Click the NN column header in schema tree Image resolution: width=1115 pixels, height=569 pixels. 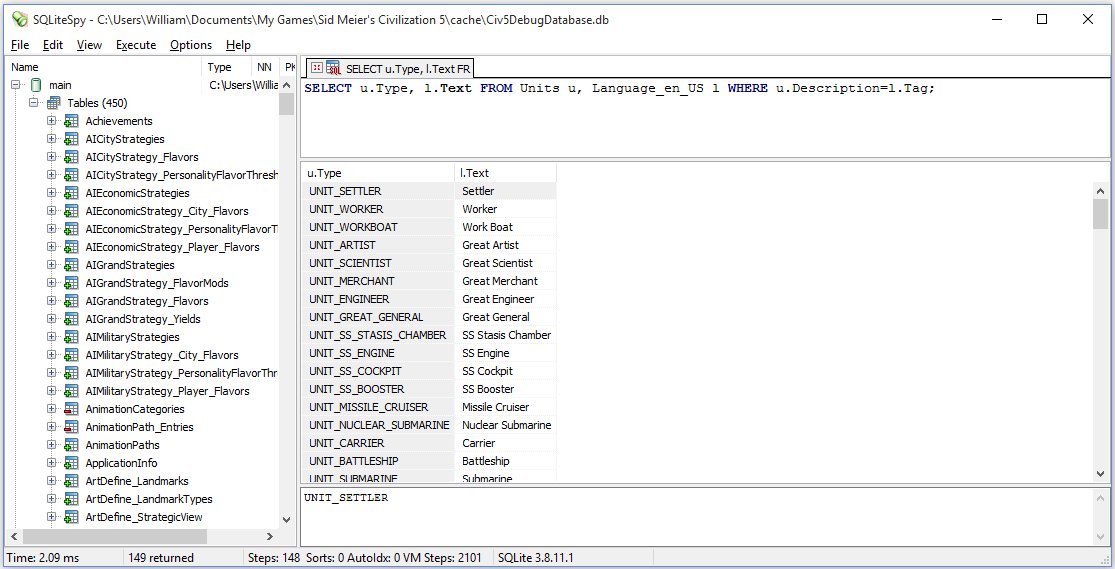(265, 67)
